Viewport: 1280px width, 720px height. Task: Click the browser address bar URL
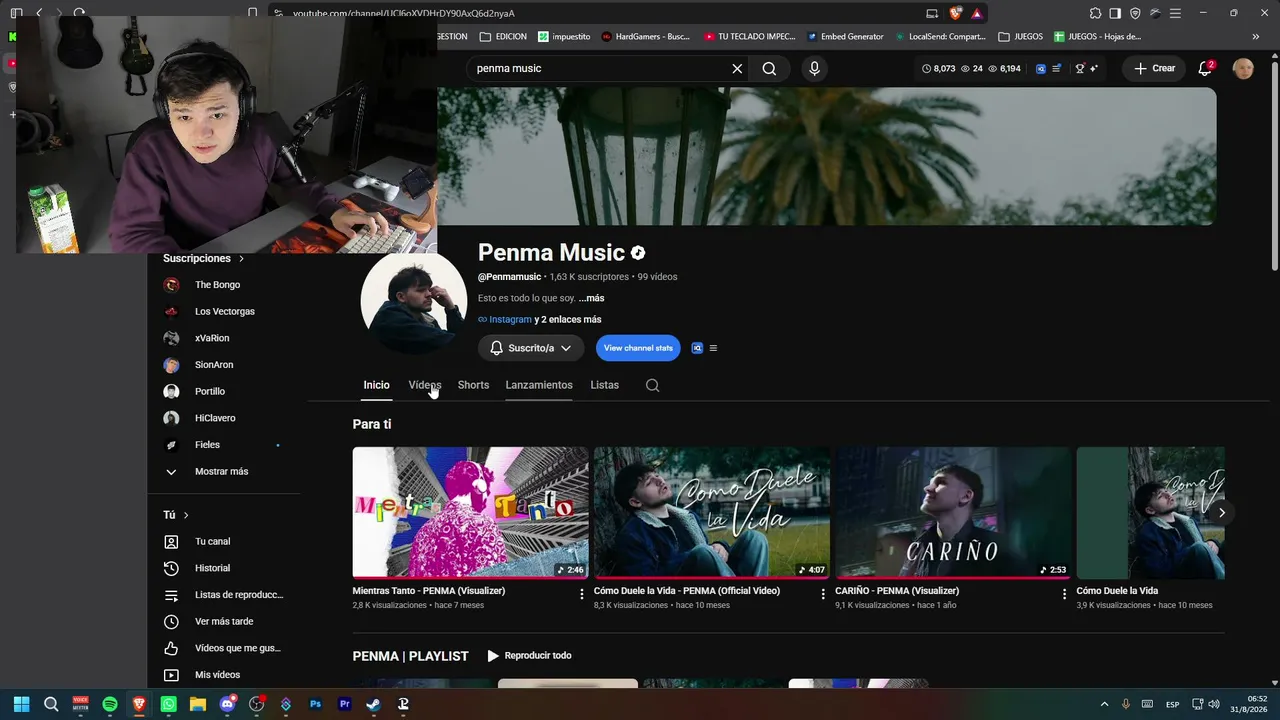[404, 13]
